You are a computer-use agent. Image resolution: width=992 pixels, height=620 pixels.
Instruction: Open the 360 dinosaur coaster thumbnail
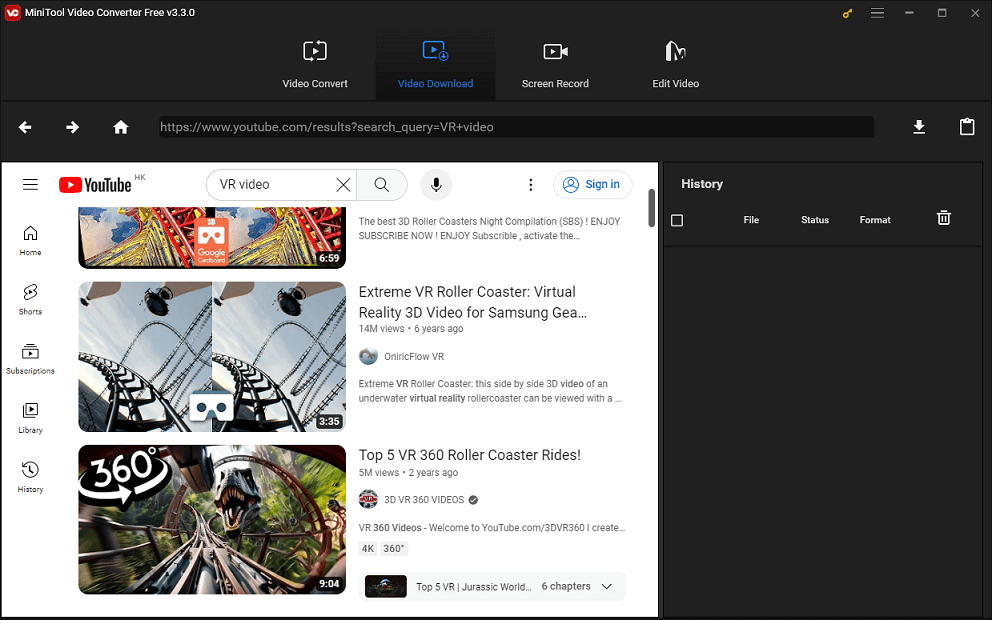(x=212, y=519)
